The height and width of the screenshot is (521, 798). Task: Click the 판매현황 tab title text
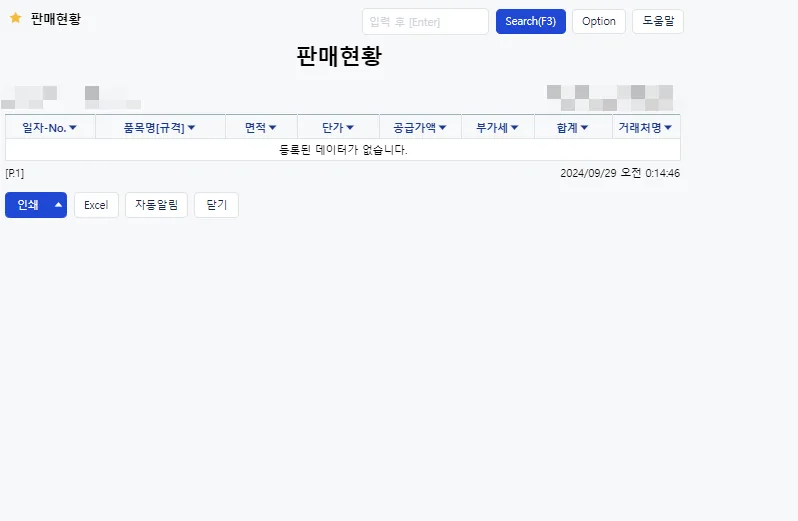coord(56,19)
